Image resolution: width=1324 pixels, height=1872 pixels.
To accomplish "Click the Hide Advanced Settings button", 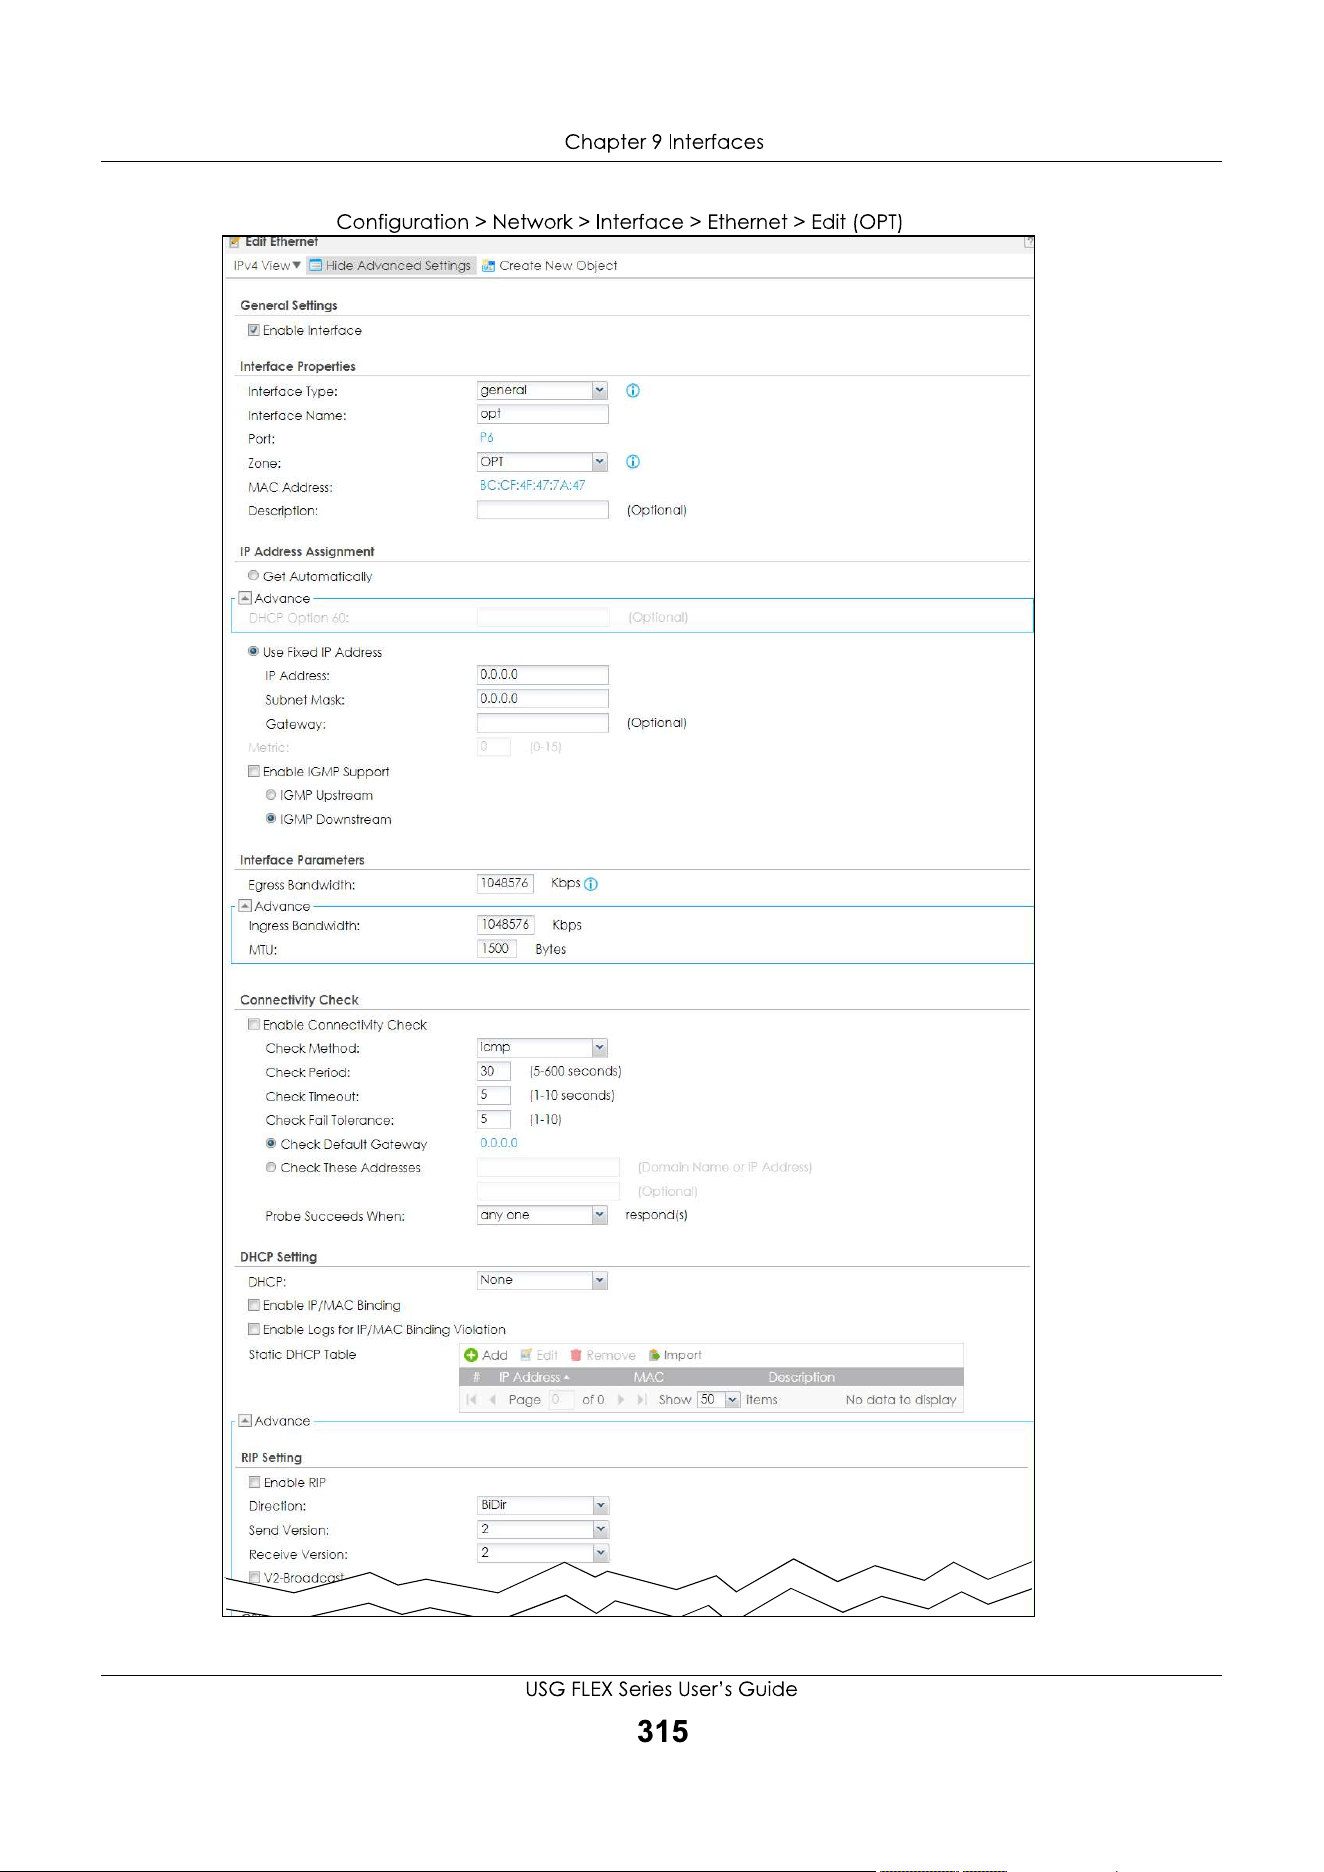I will pos(390,266).
